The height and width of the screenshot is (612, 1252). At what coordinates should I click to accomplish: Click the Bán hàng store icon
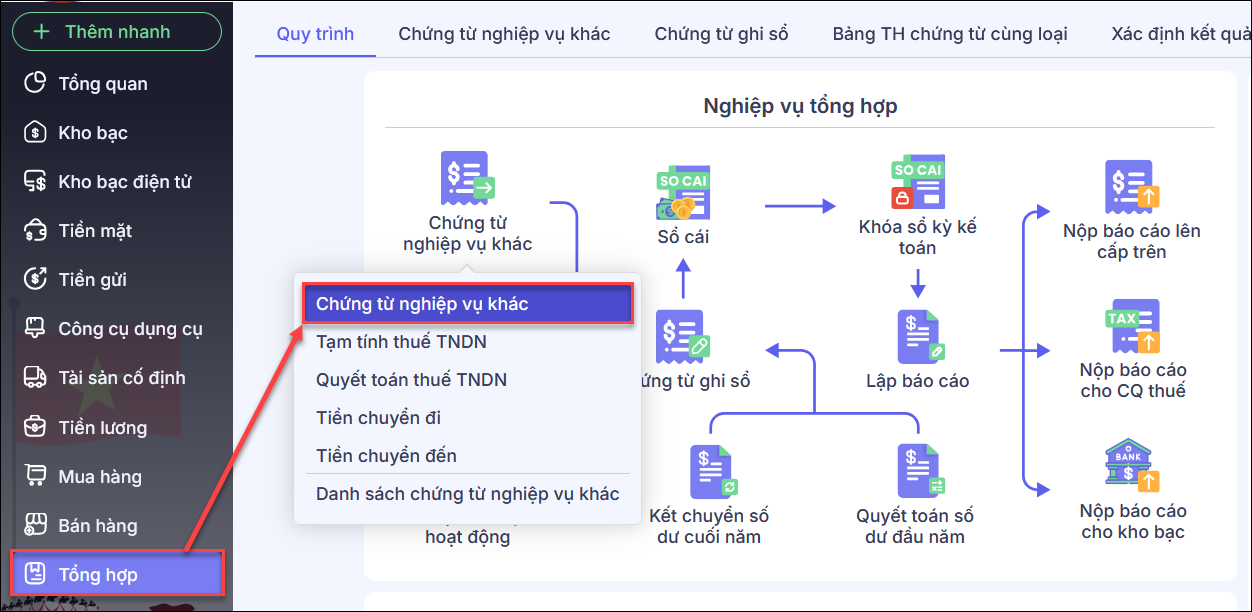click(x=35, y=525)
